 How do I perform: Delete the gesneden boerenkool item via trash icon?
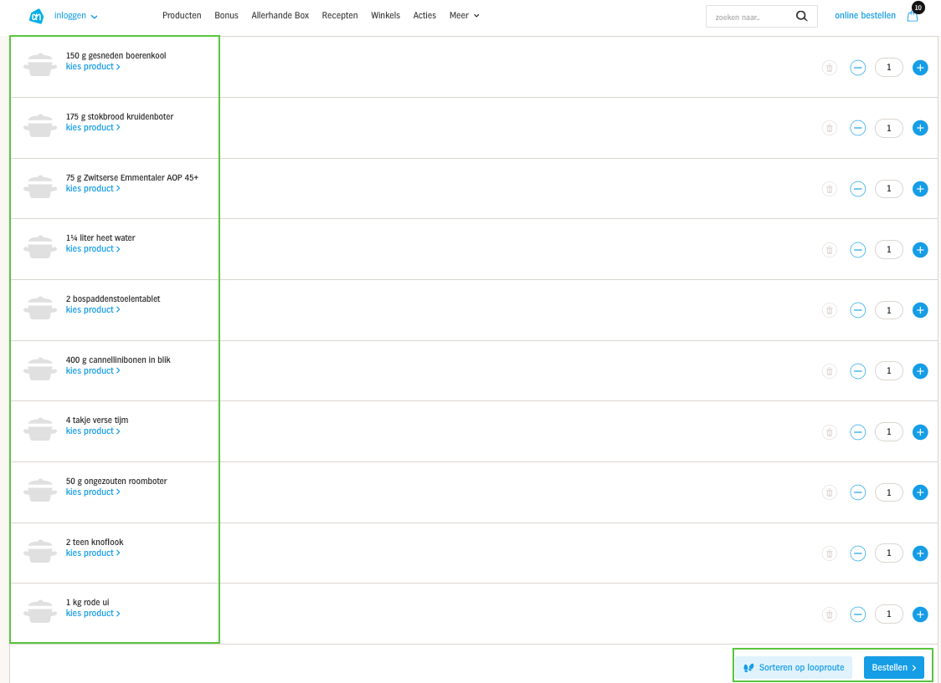829,68
